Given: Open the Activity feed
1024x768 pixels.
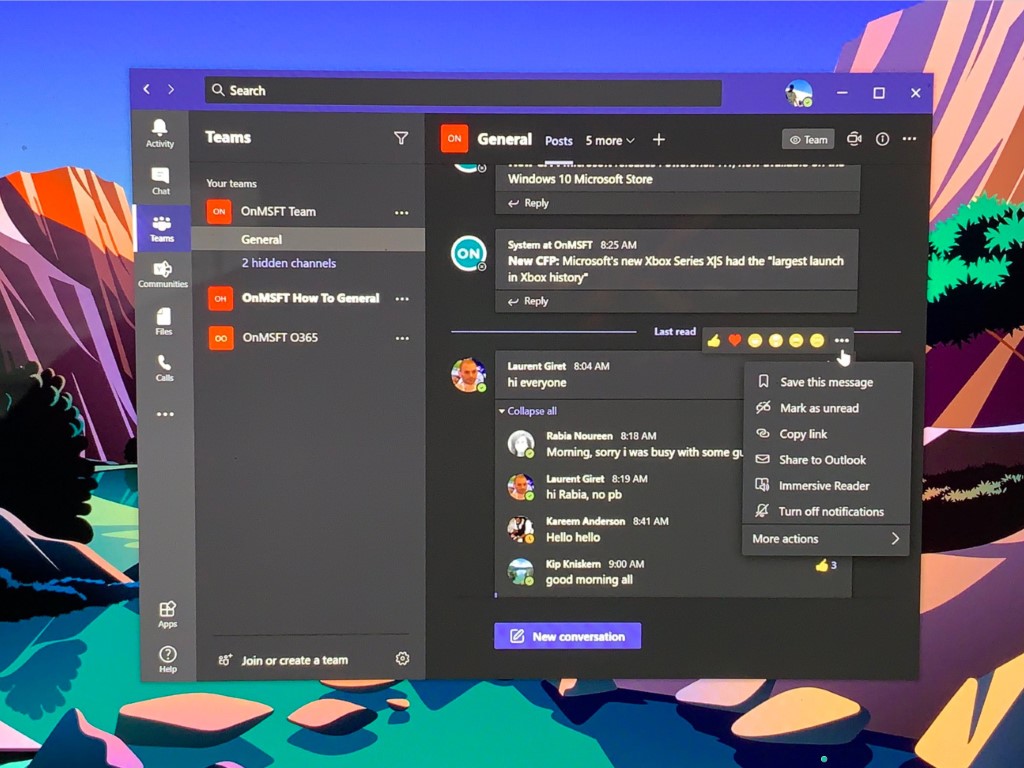Looking at the screenshot, I should click(x=160, y=132).
